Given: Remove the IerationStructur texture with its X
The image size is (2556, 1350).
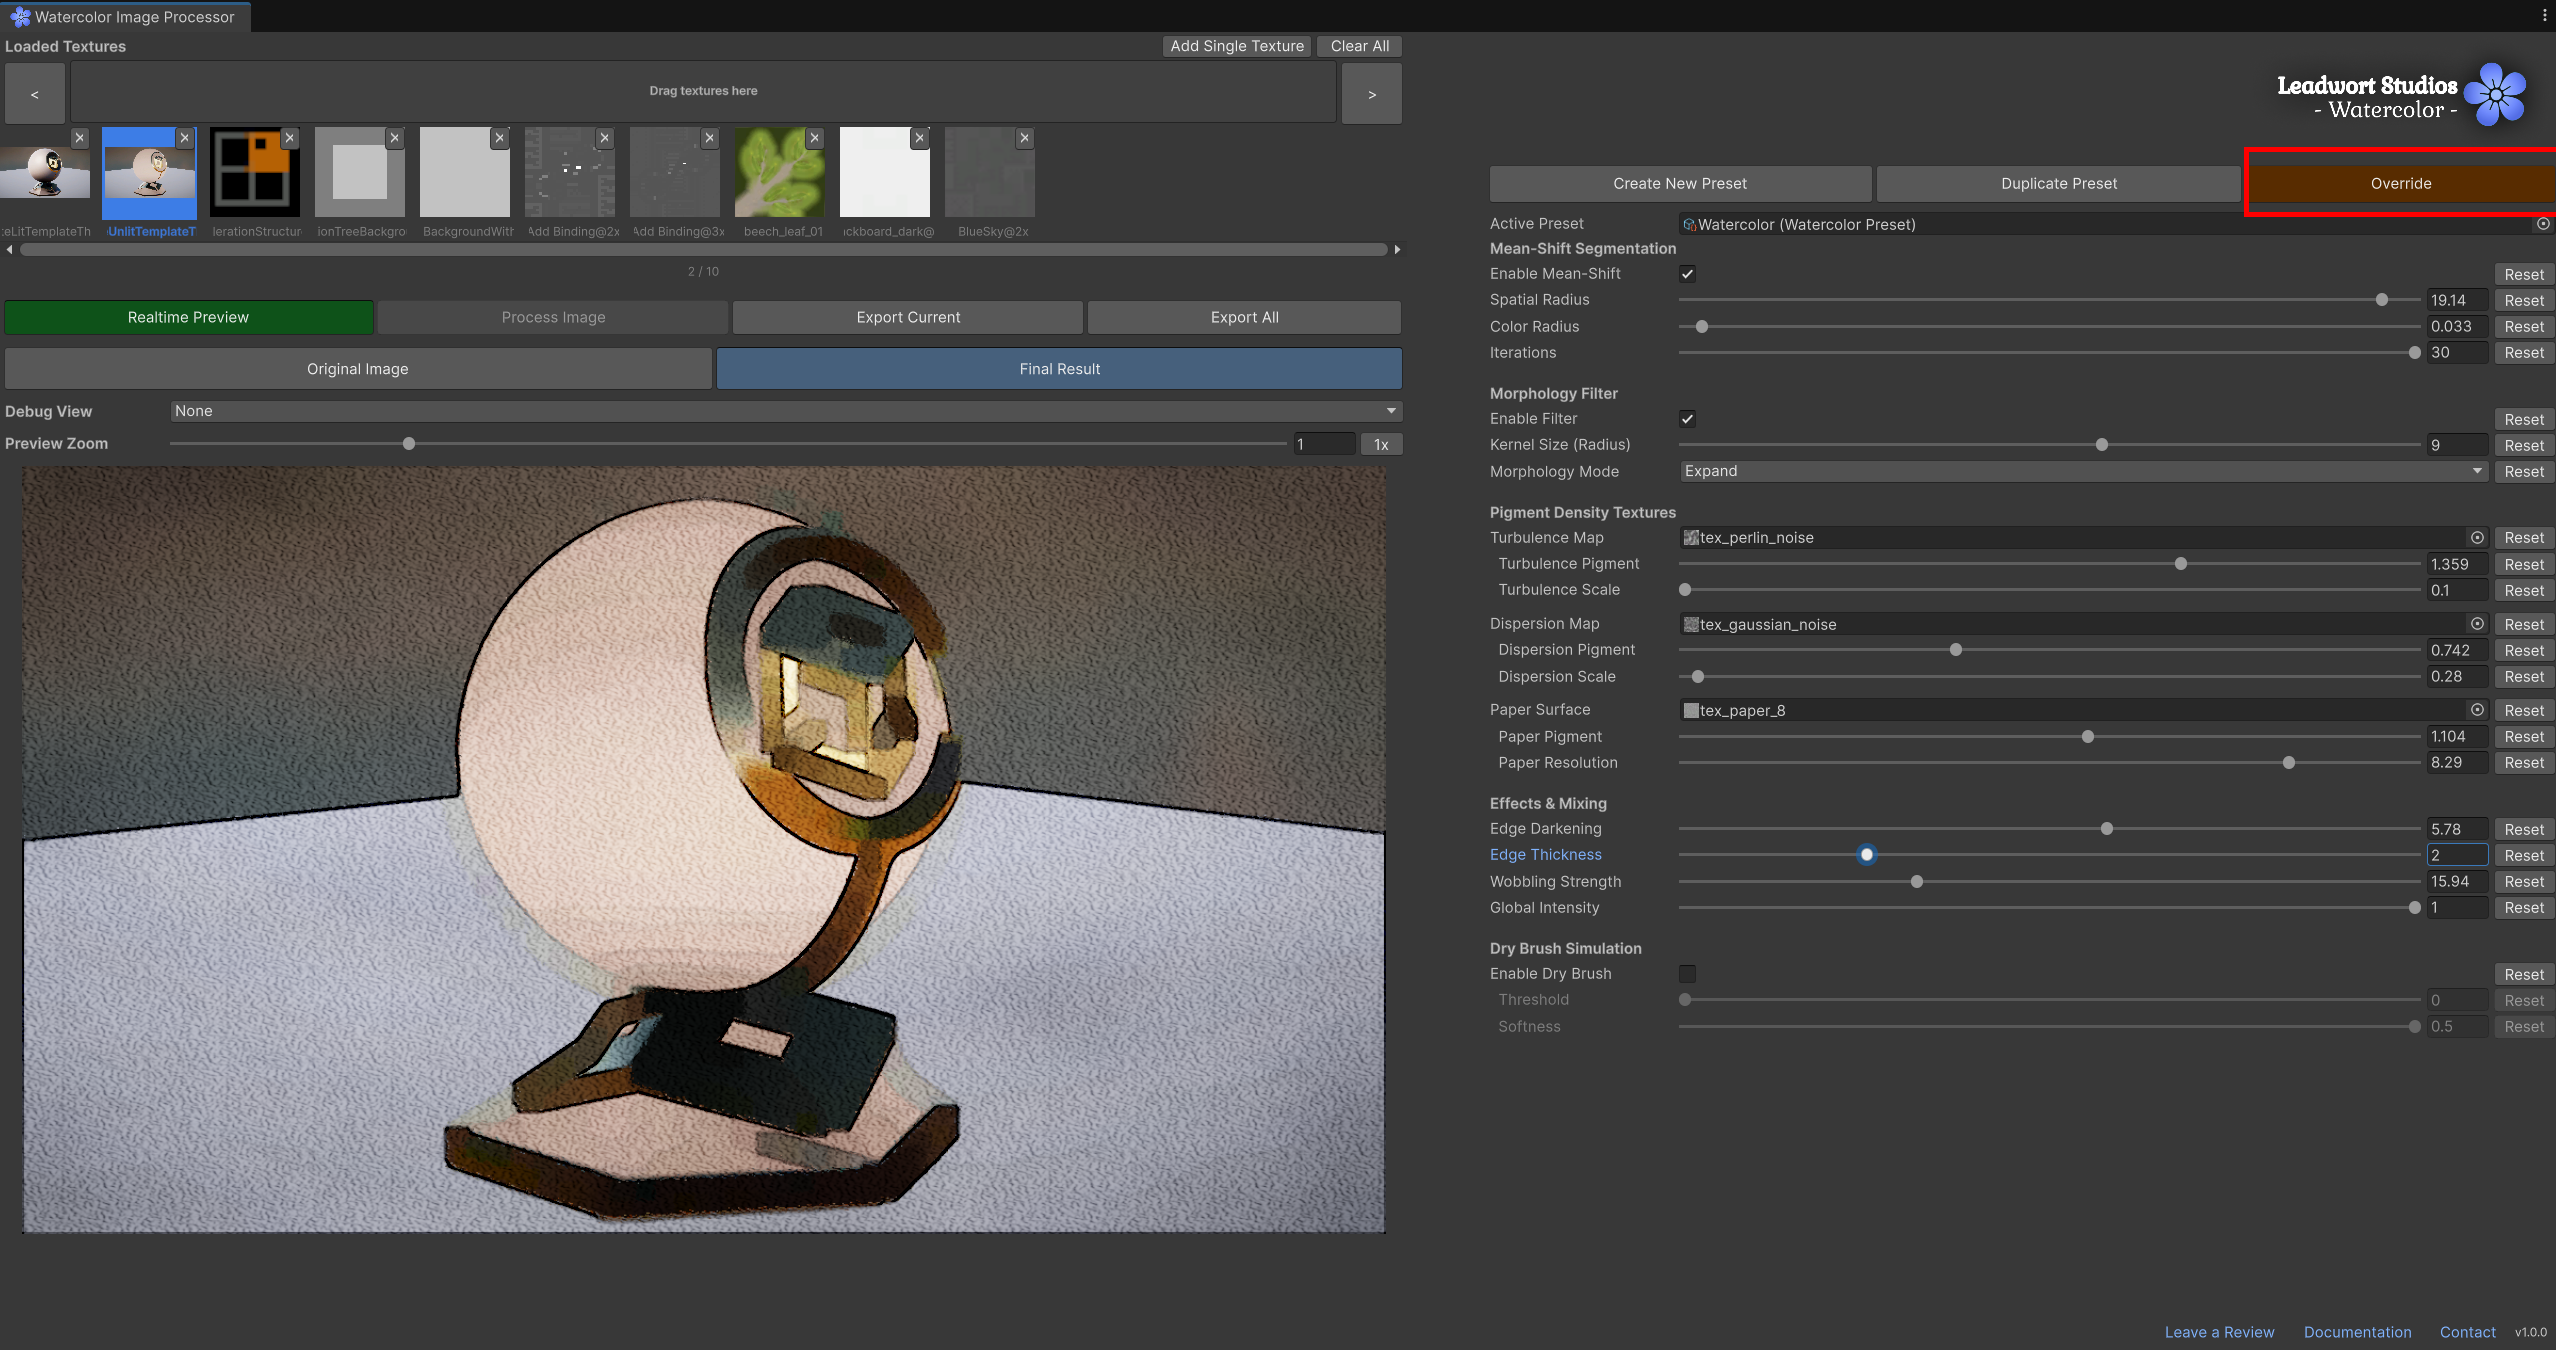Looking at the screenshot, I should (290, 138).
